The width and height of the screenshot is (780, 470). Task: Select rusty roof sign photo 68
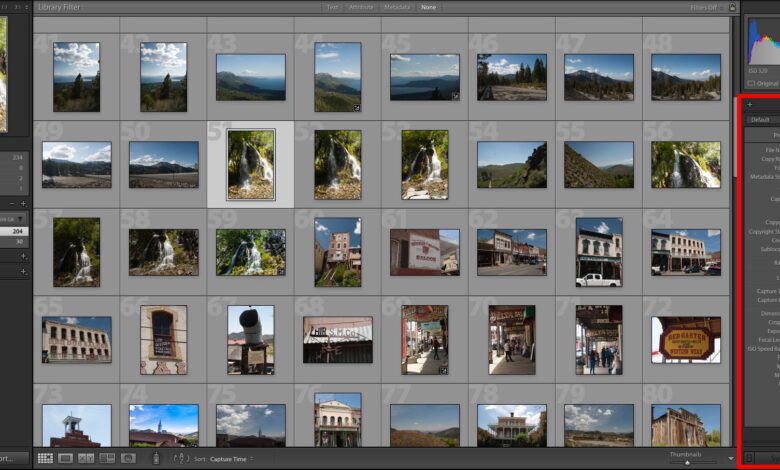338,340
